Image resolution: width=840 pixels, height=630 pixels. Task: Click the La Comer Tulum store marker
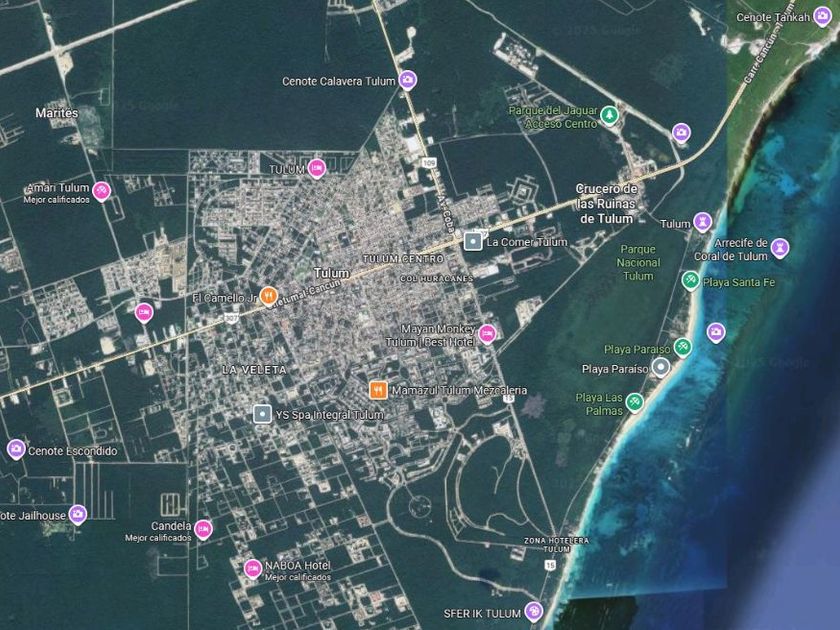(x=472, y=242)
